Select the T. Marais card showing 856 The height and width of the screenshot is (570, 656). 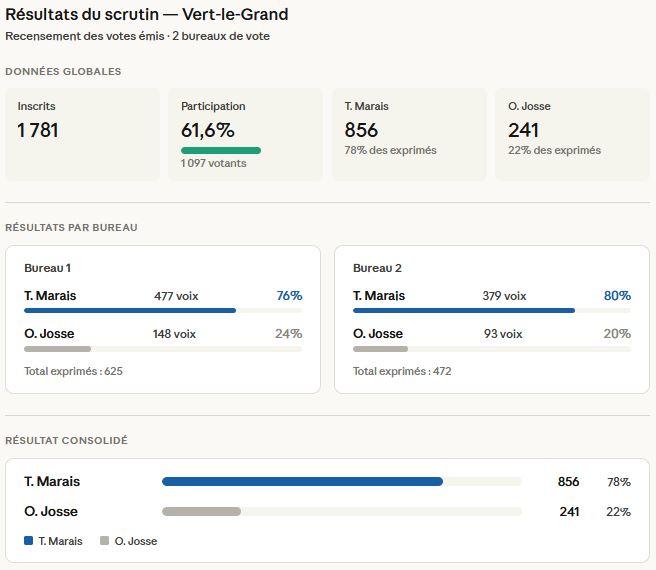[409, 134]
